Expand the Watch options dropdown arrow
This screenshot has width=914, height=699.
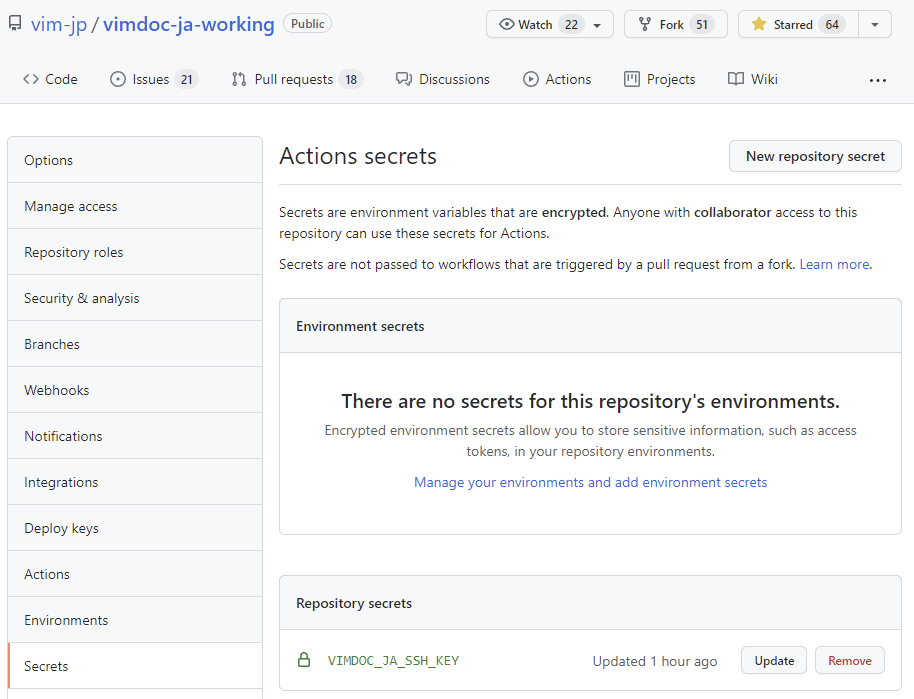point(597,25)
